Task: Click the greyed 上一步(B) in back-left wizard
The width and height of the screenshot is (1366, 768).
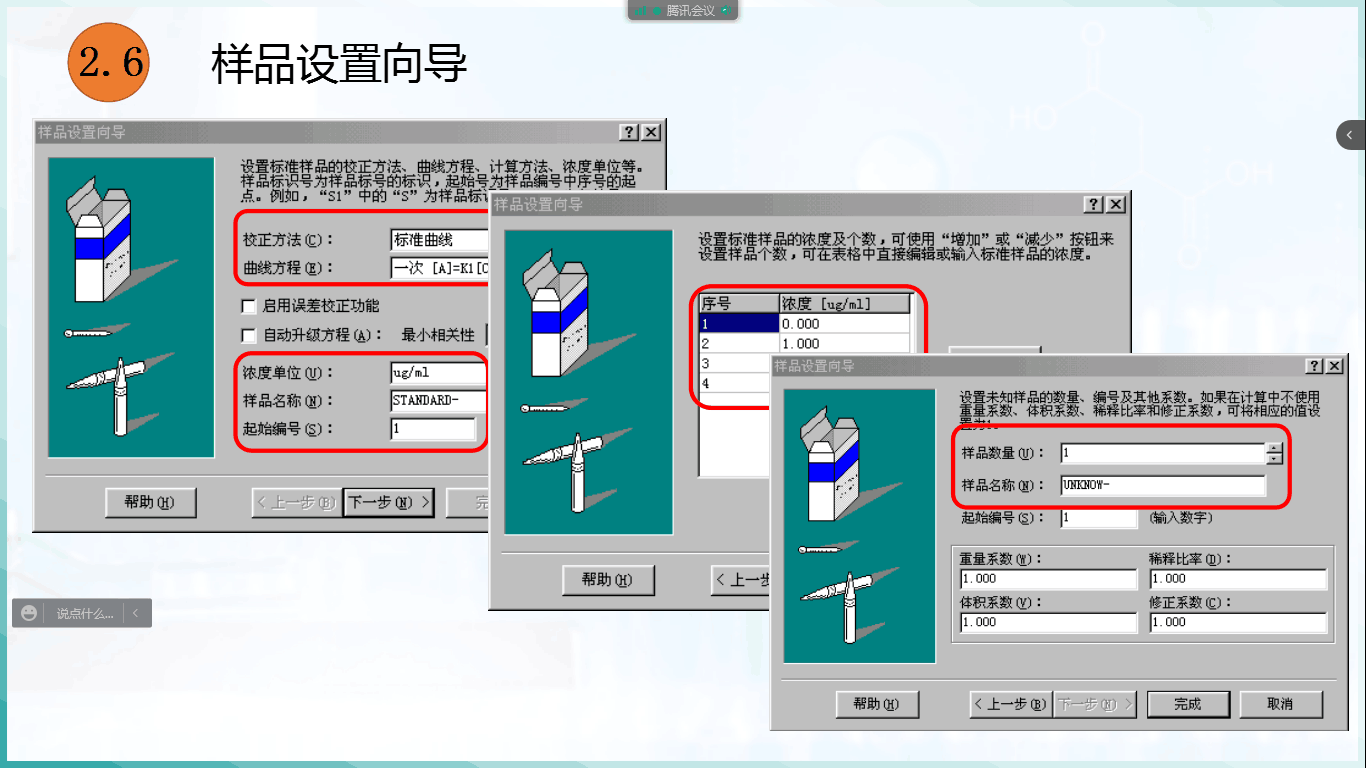Action: click(296, 503)
